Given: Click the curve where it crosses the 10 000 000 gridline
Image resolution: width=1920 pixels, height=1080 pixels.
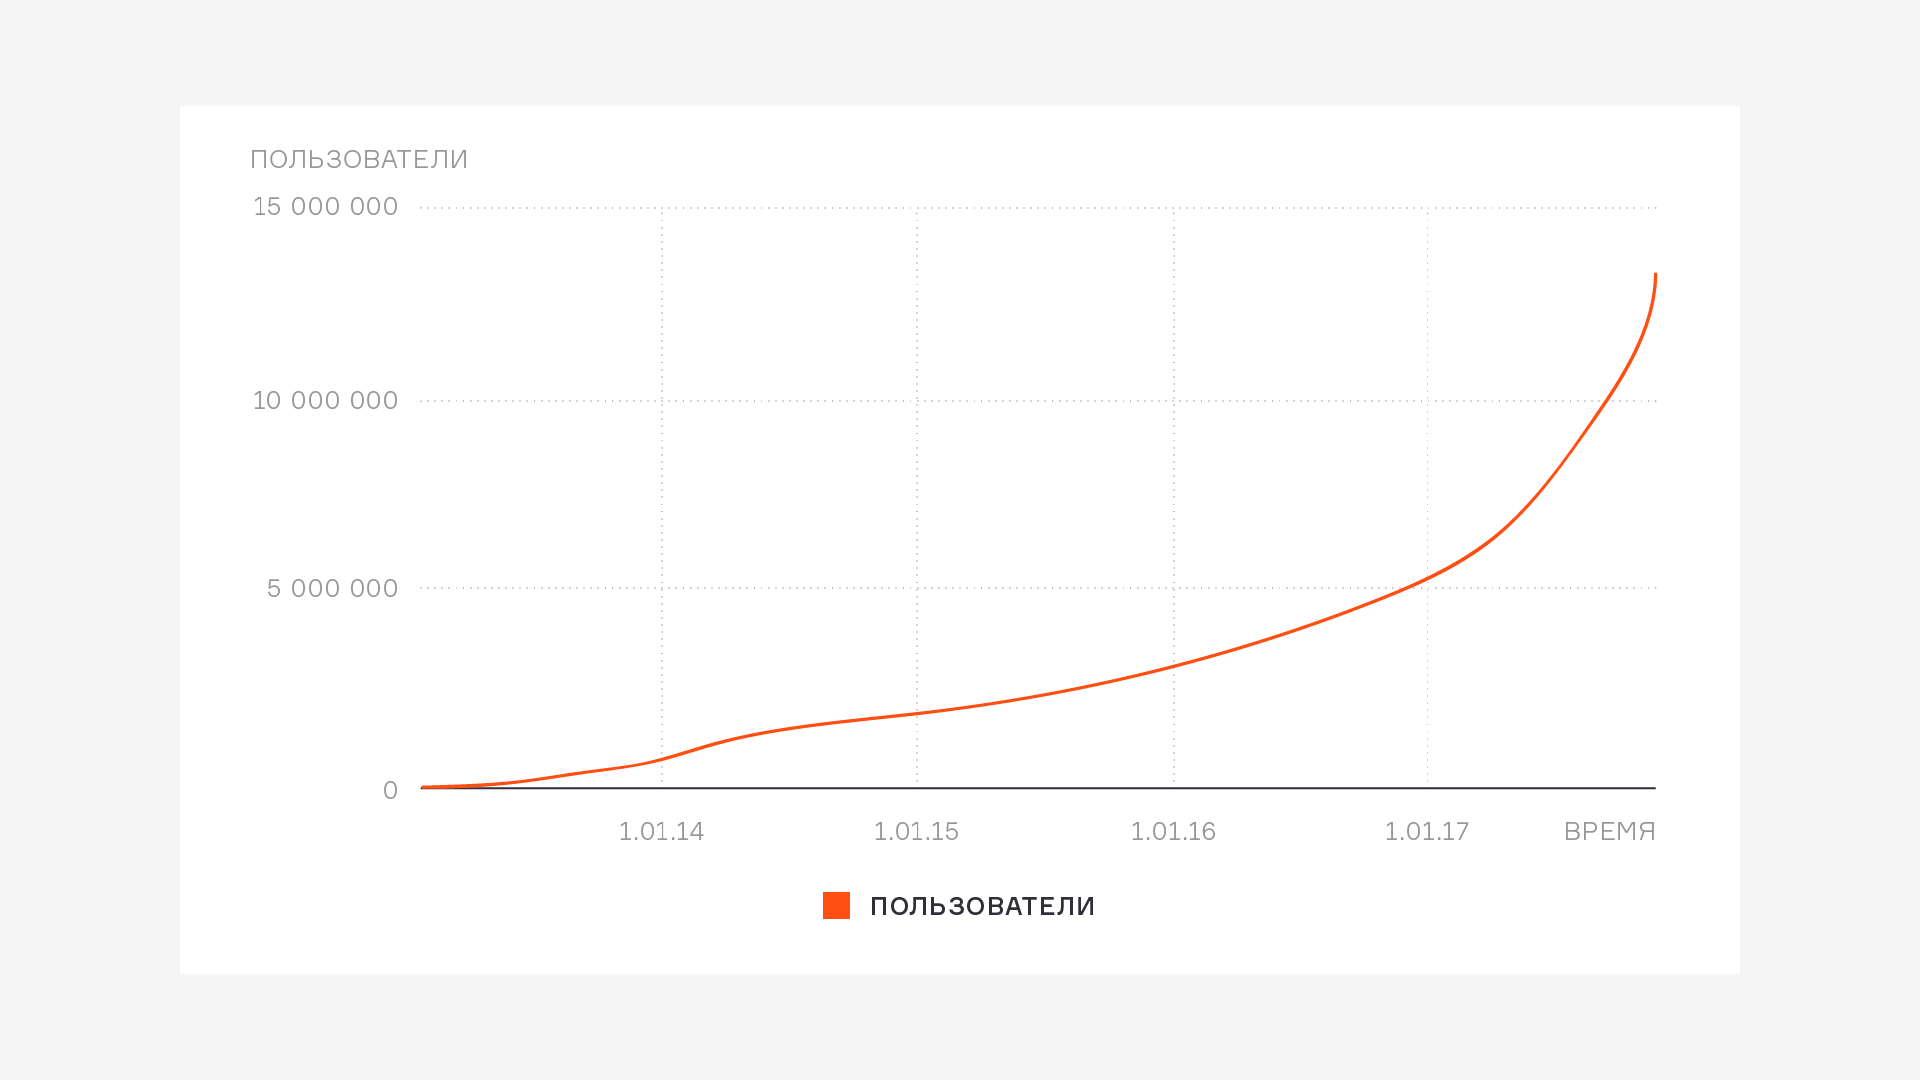Looking at the screenshot, I should [1607, 401].
